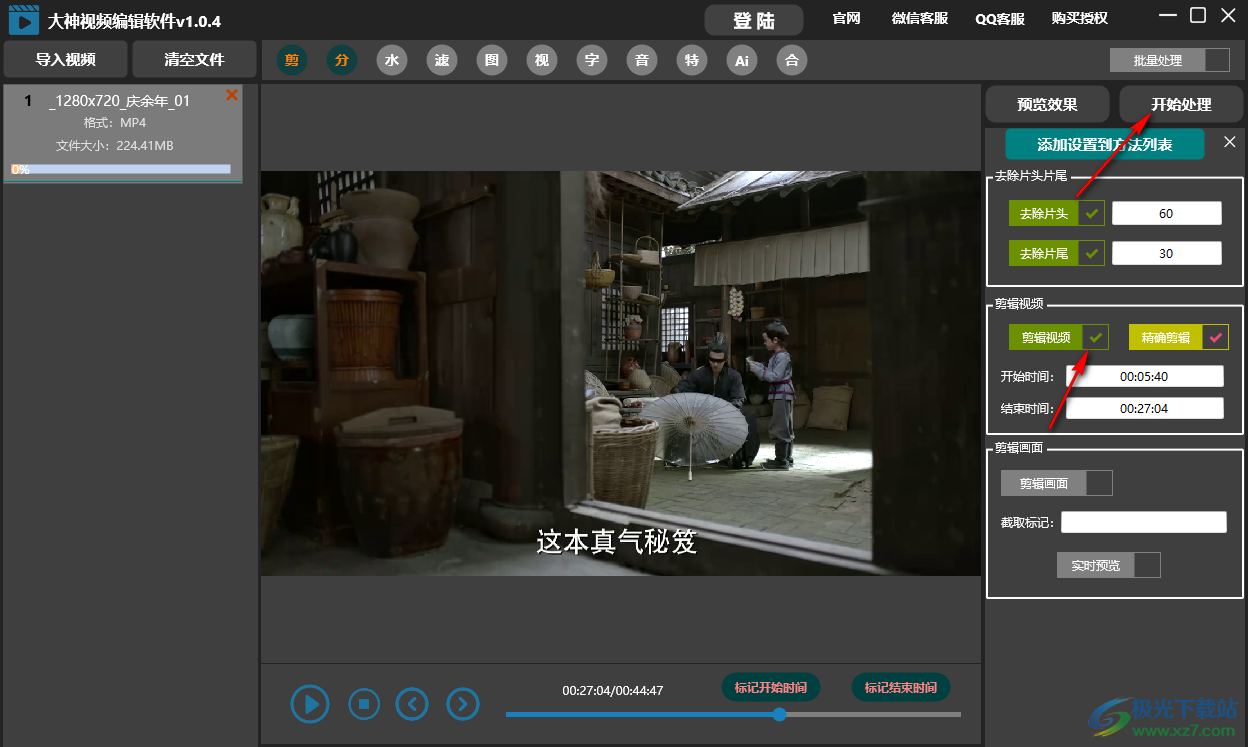Click the 去除片尾 value field showing 30
Image resolution: width=1248 pixels, height=747 pixels.
tap(1166, 253)
